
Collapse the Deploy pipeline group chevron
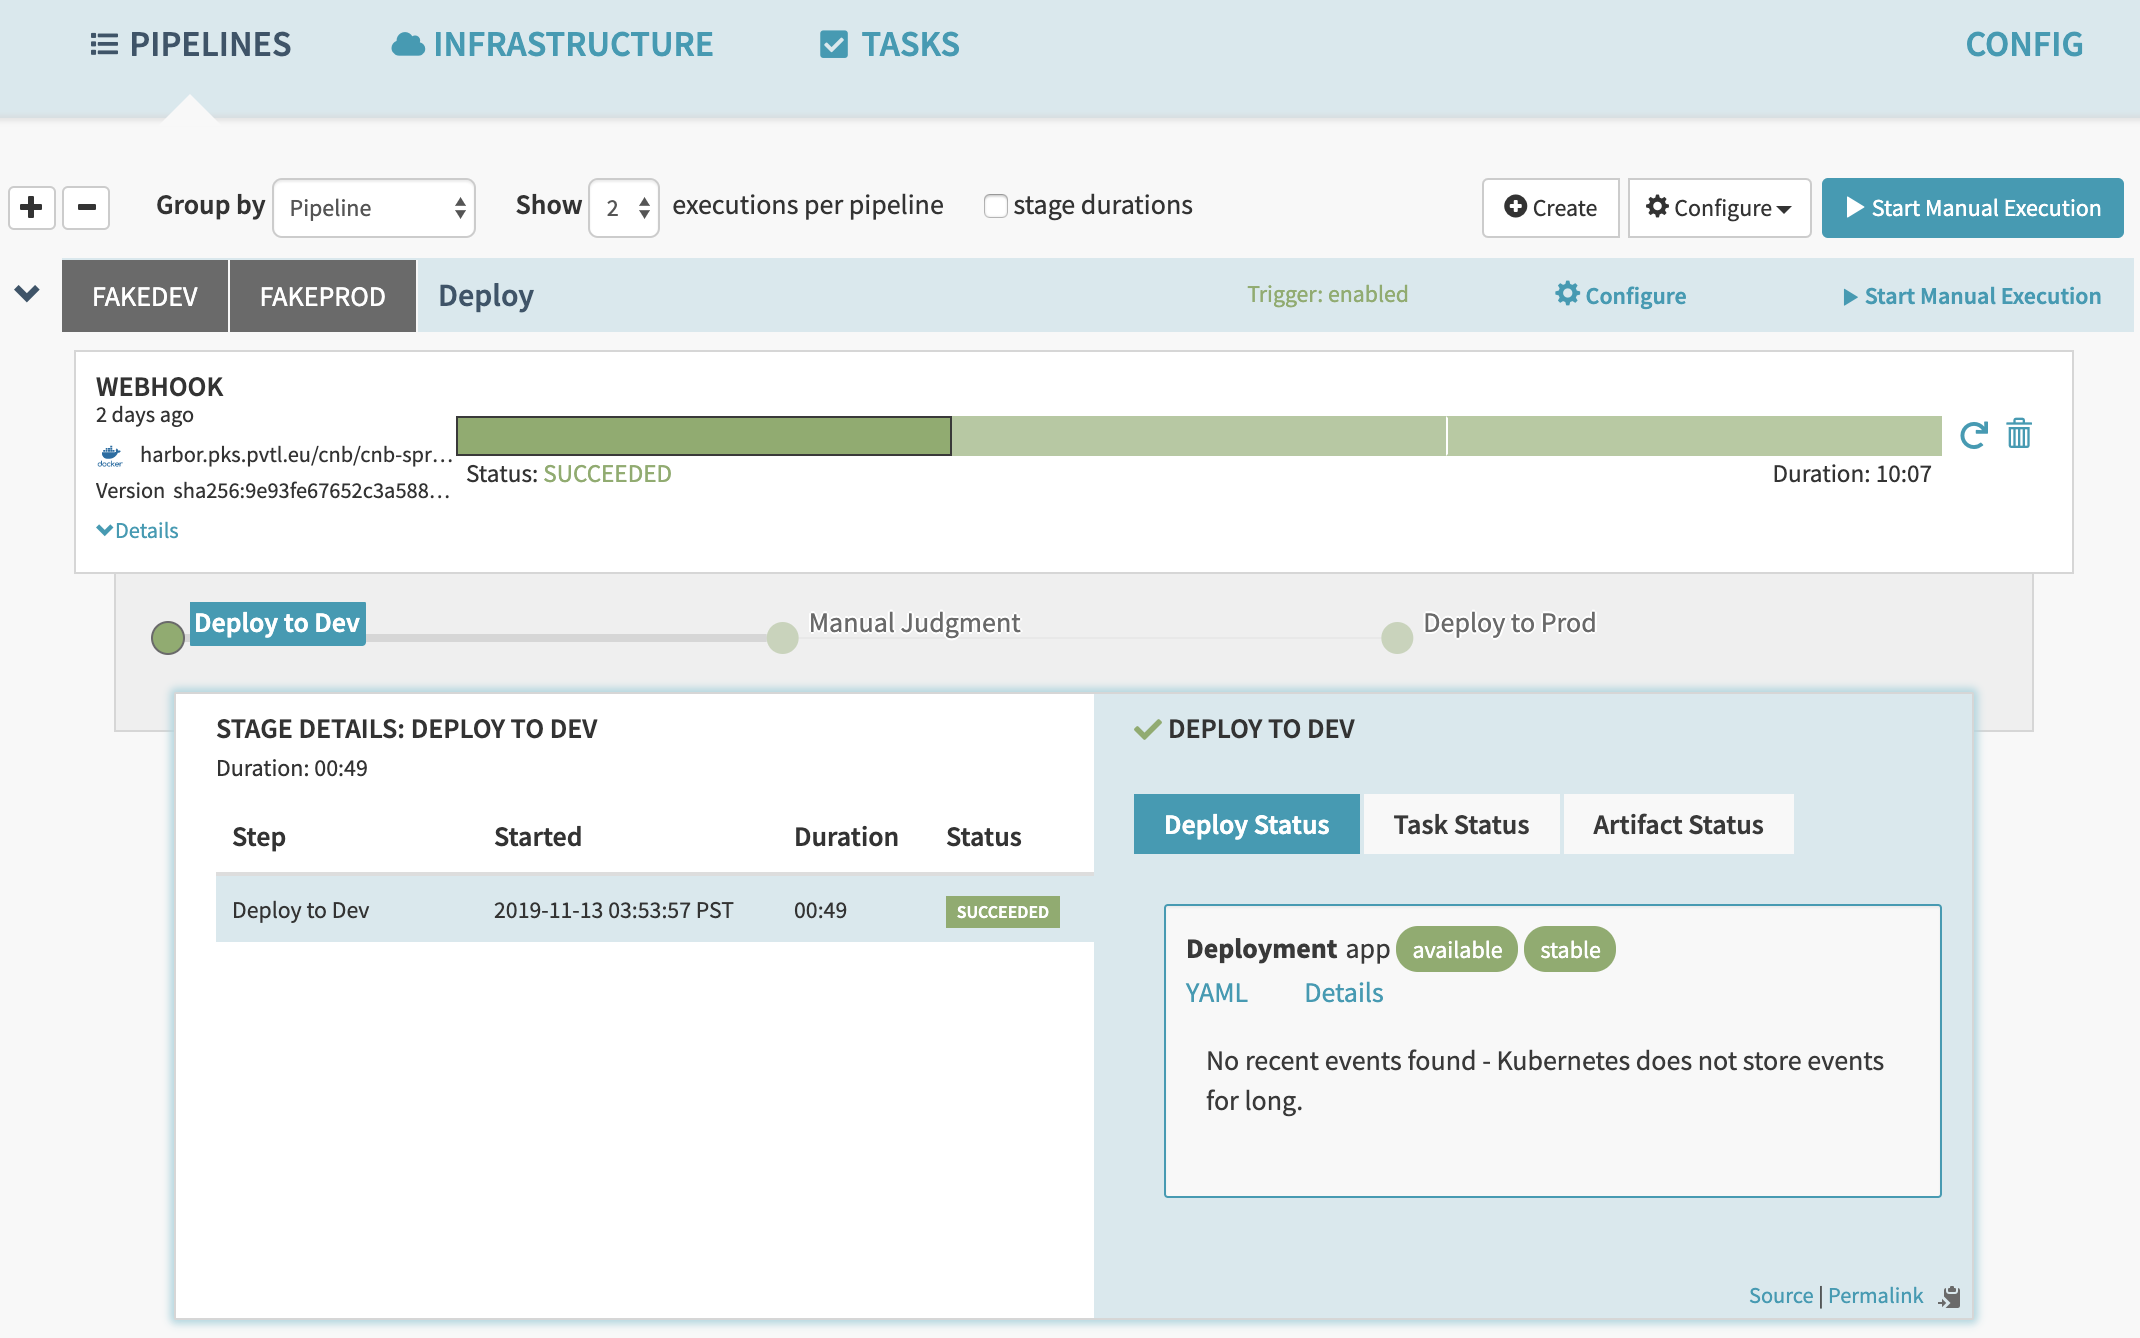[27, 294]
